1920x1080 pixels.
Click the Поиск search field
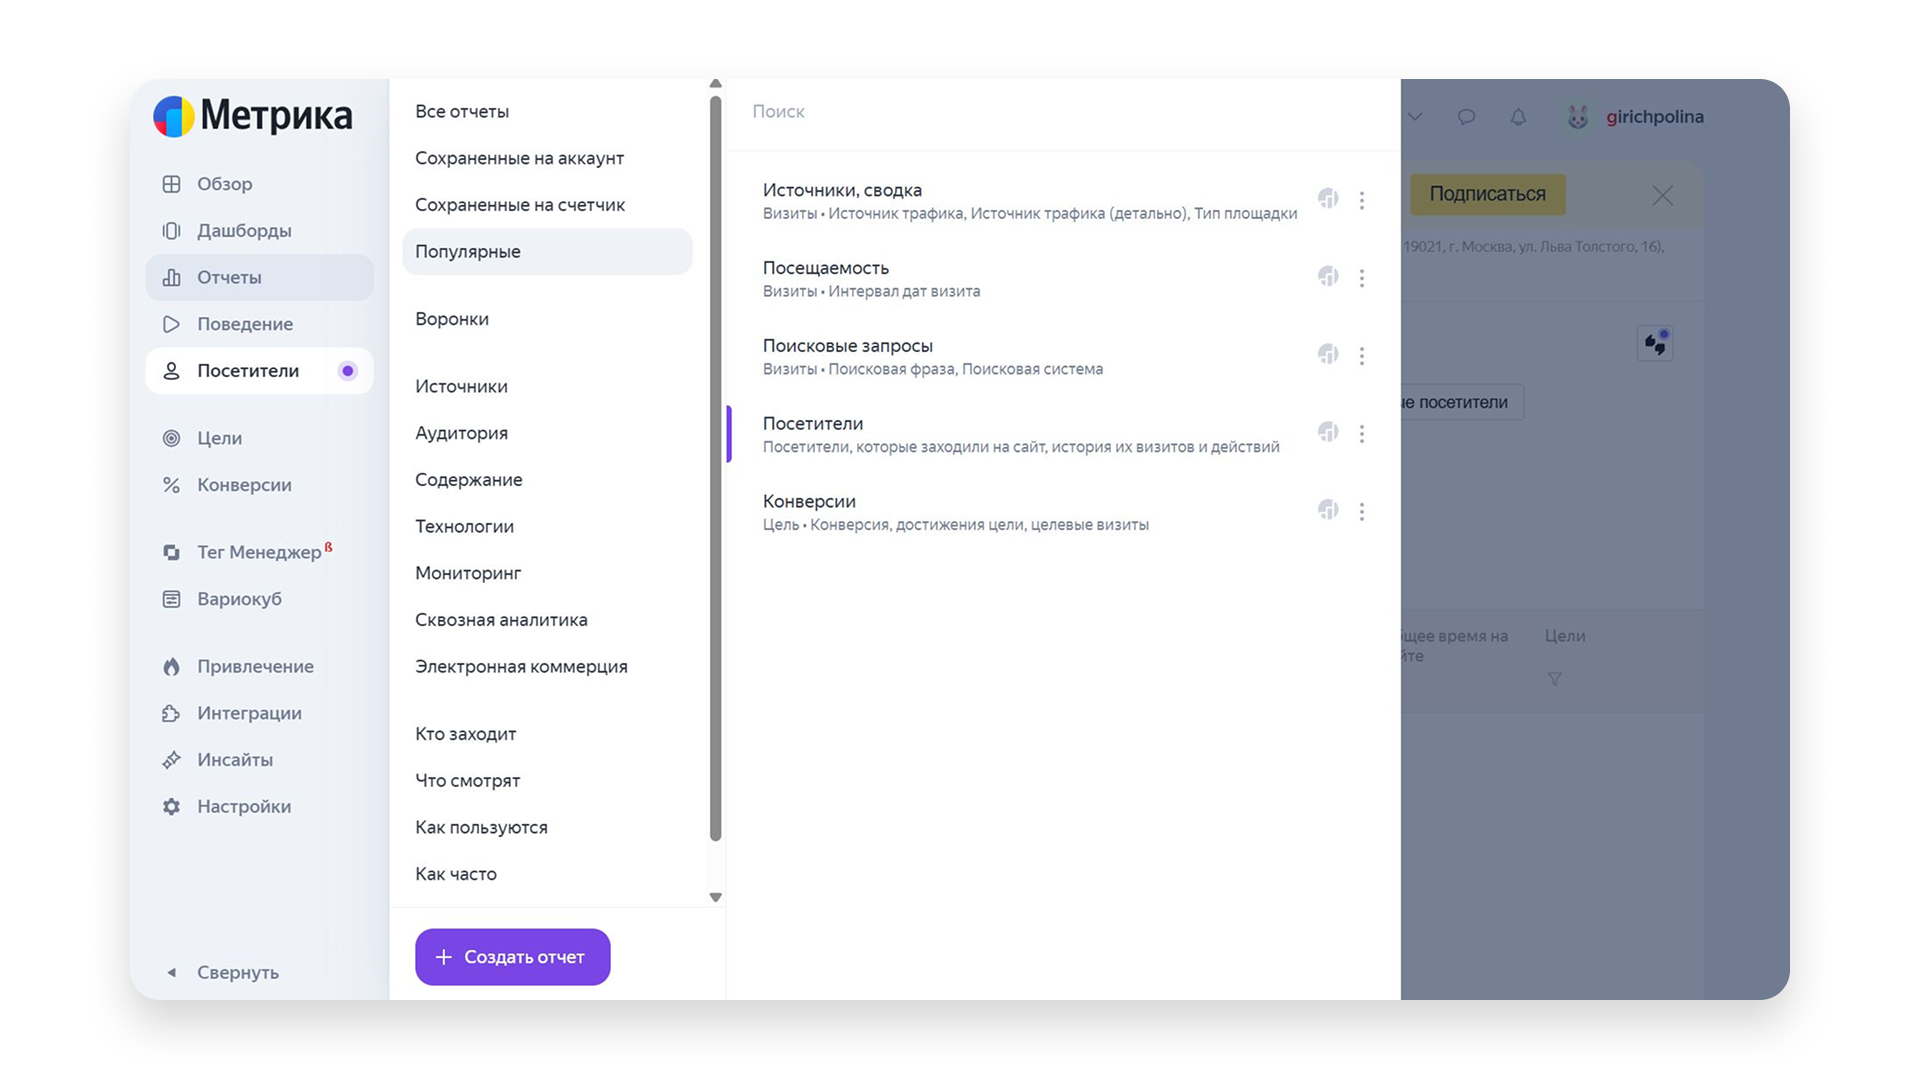1063,112
